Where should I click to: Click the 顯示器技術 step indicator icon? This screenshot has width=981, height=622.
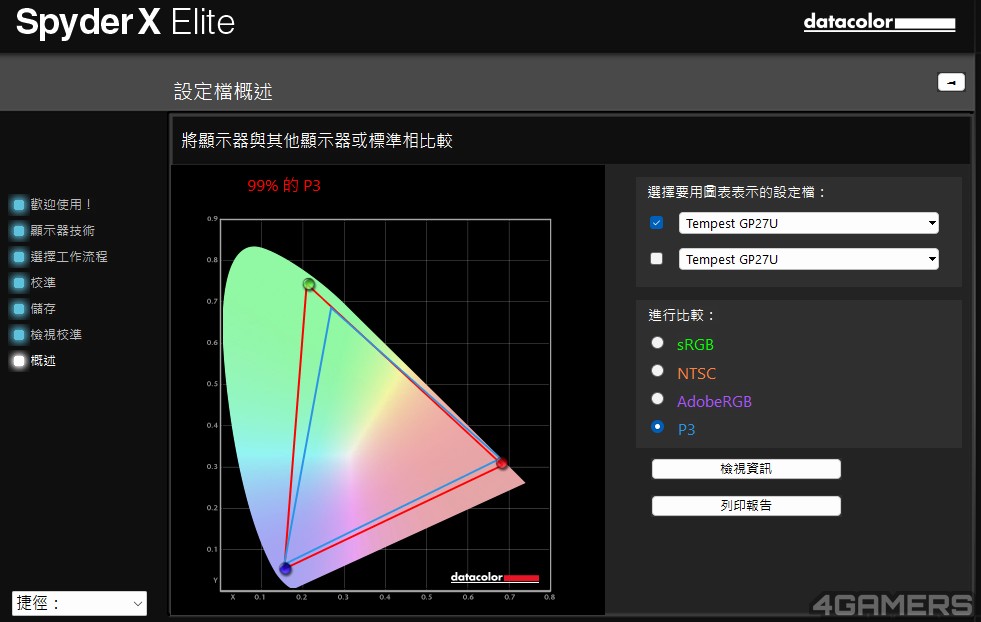[18, 231]
